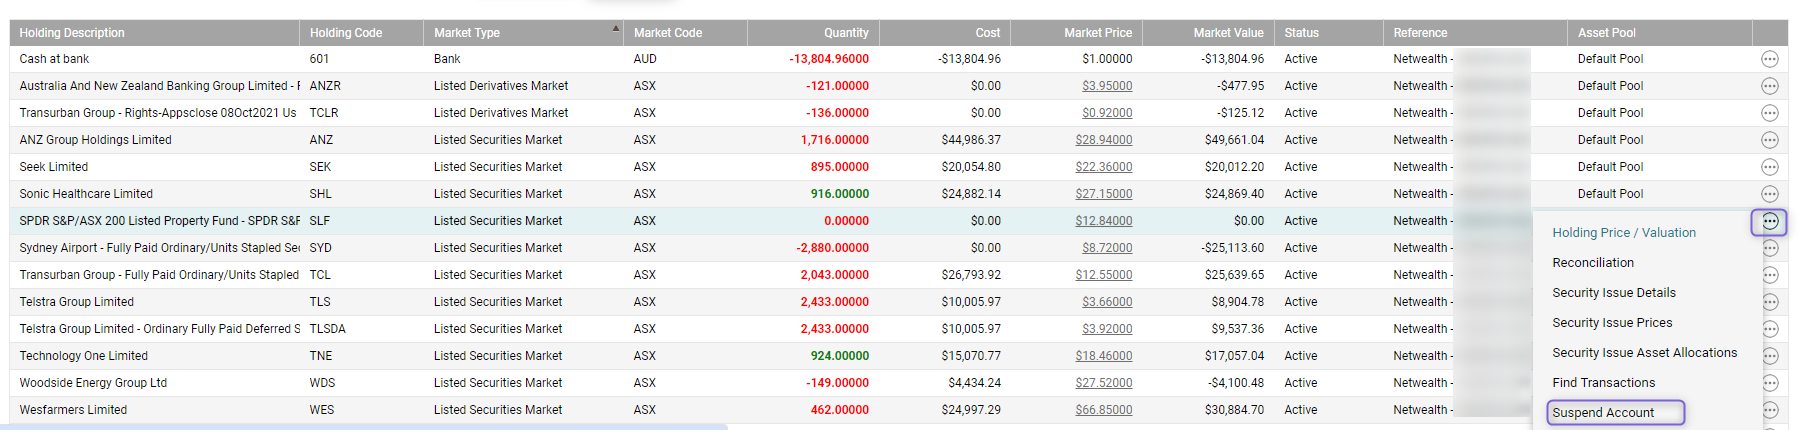Viewport: 1801px width, 430px height.
Task: Click the sort arrow in Market Type header
Action: pos(615,28)
